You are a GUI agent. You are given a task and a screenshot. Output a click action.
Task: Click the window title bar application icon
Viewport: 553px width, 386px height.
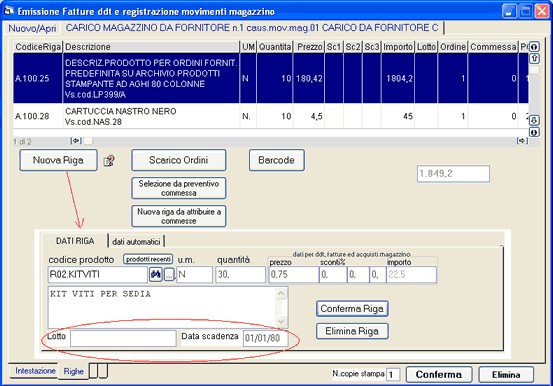tap(8, 11)
